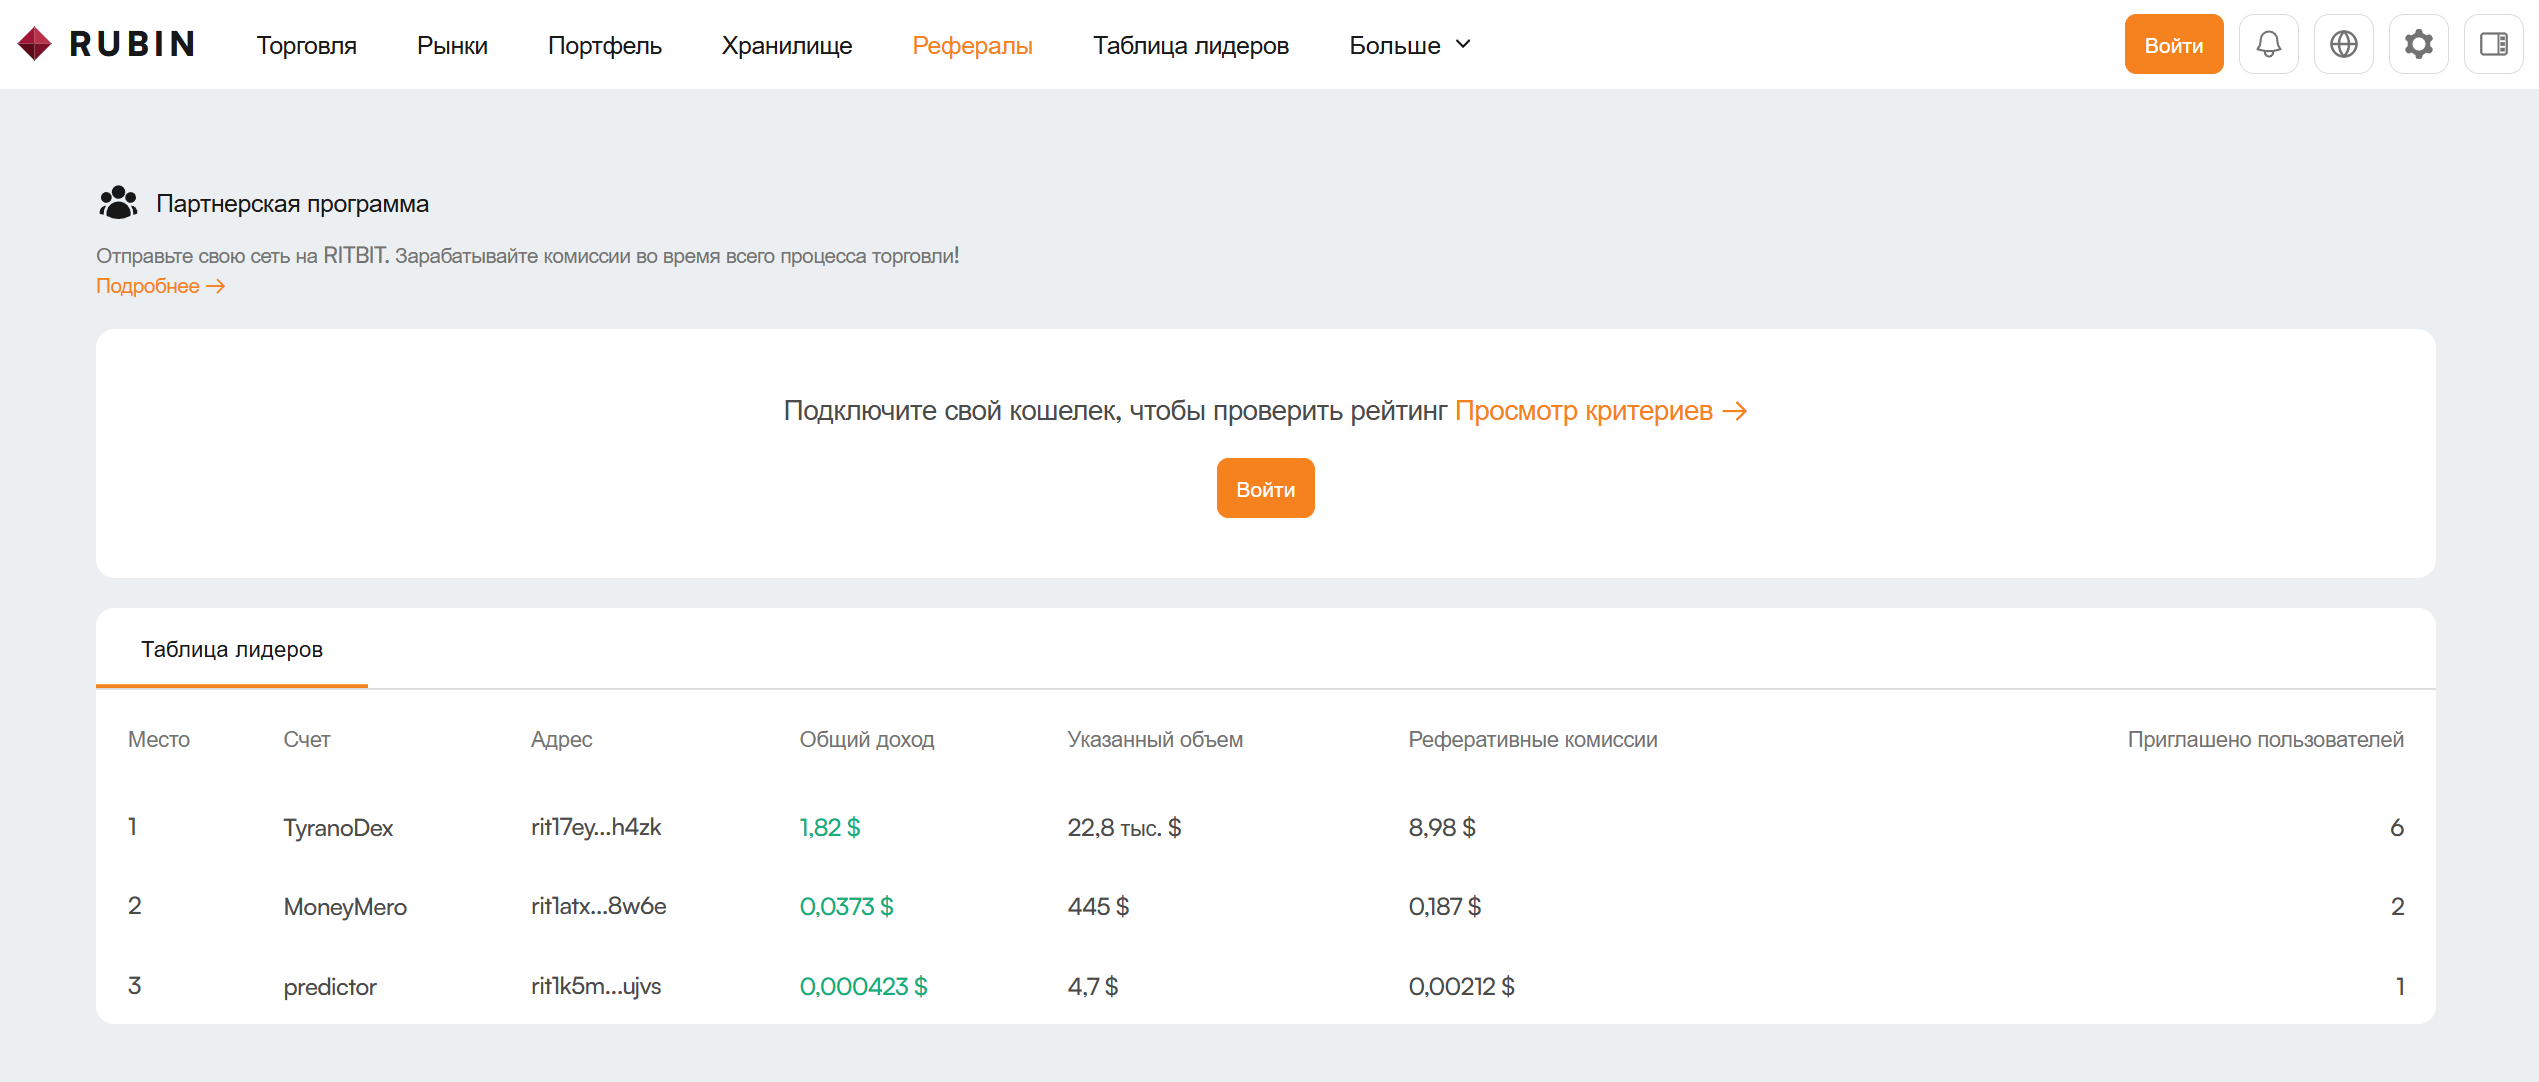
Task: Click the top-right Войти button
Action: pos(2174,44)
